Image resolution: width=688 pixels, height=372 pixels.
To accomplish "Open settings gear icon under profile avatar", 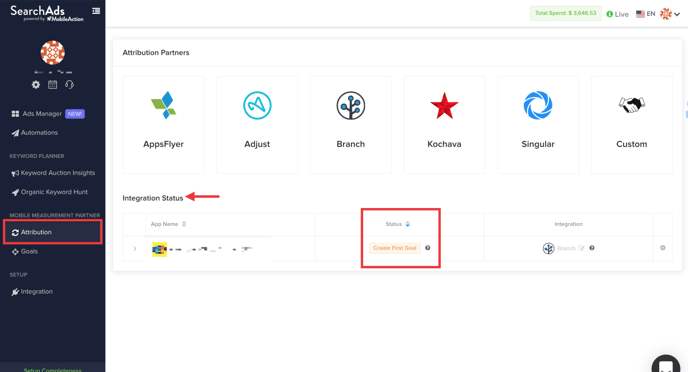I will click(36, 85).
